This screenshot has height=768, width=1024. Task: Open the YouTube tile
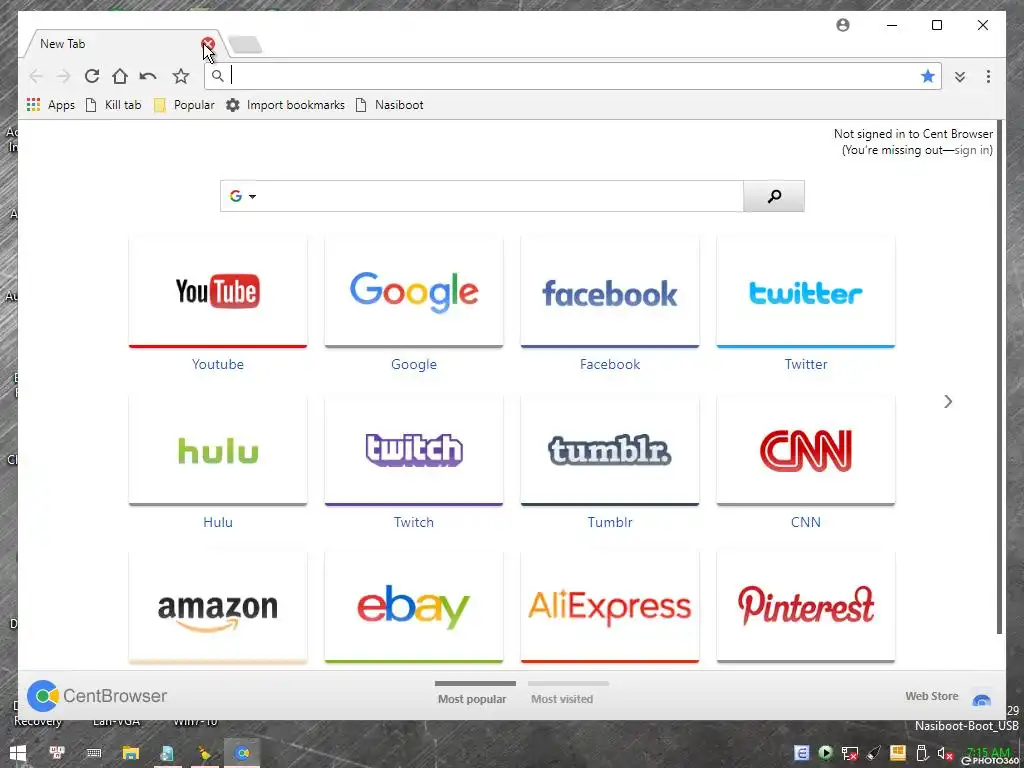218,292
